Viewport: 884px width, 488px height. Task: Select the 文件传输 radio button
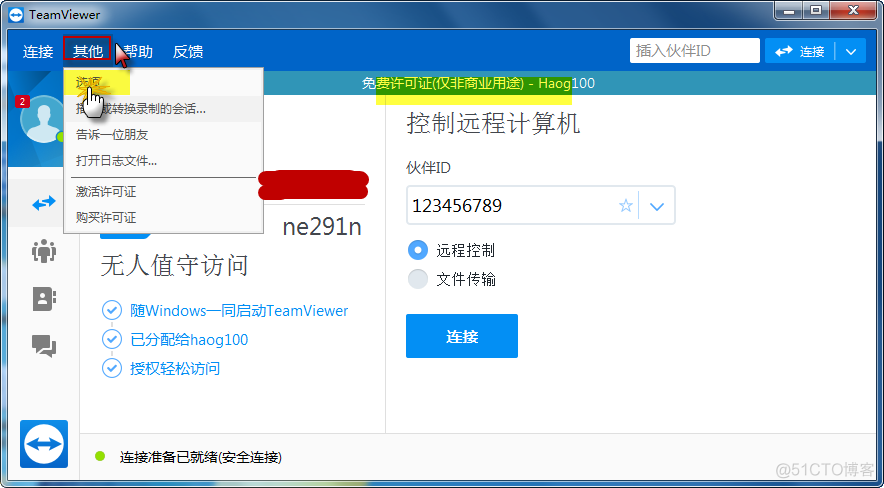tap(418, 279)
